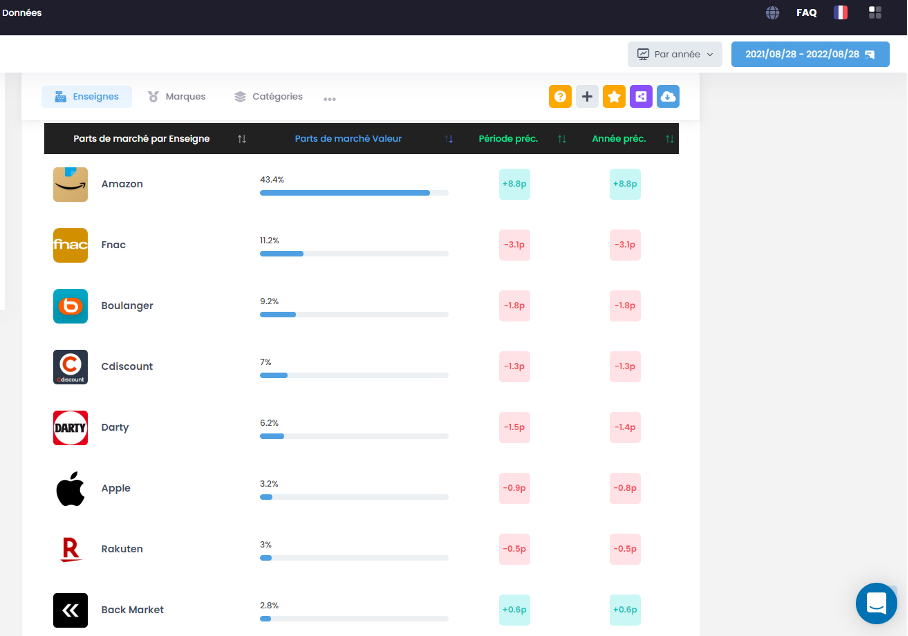Image resolution: width=908 pixels, height=636 pixels.
Task: Open the FAQ link
Action: coord(806,13)
